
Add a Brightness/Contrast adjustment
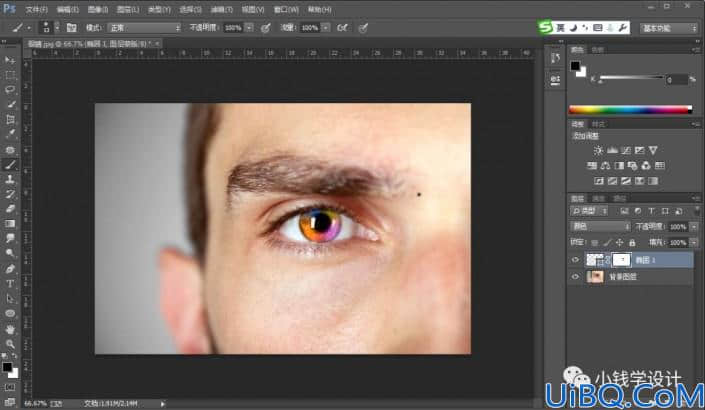(598, 150)
